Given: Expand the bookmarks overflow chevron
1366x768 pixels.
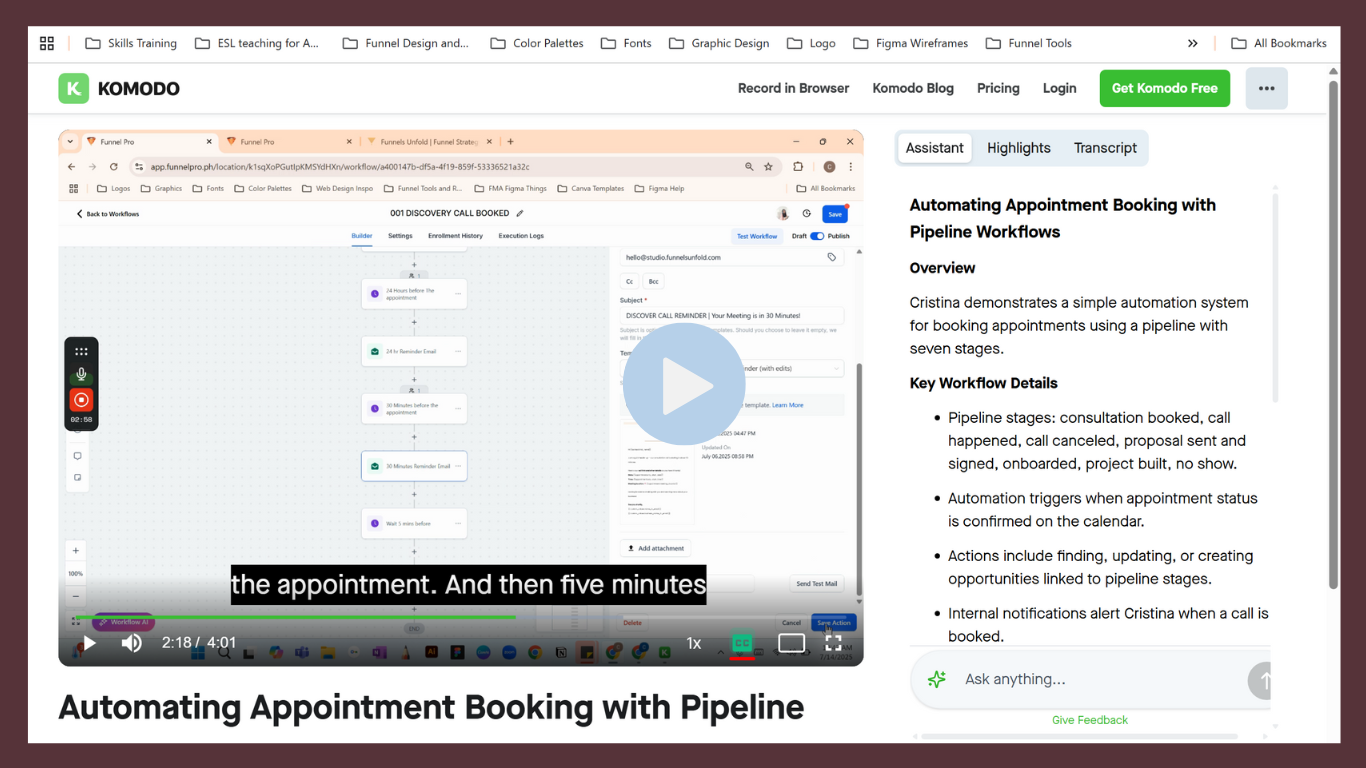Looking at the screenshot, I should [1193, 43].
